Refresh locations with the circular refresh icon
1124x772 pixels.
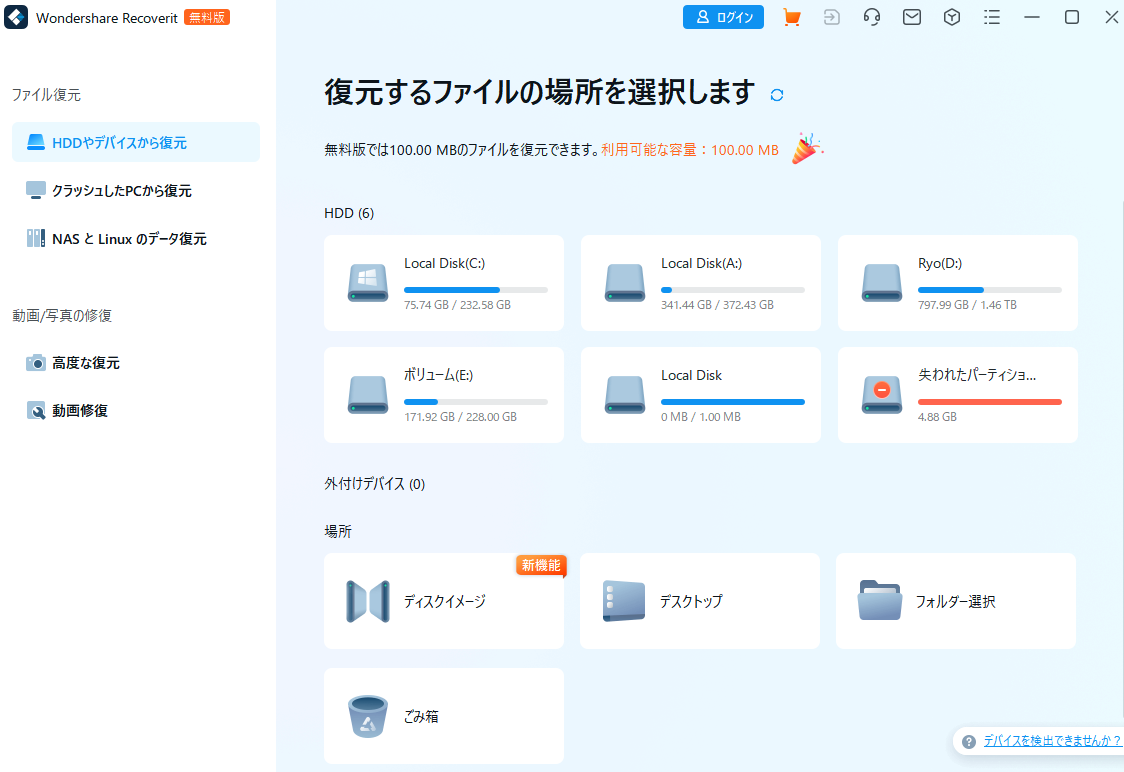click(x=776, y=92)
